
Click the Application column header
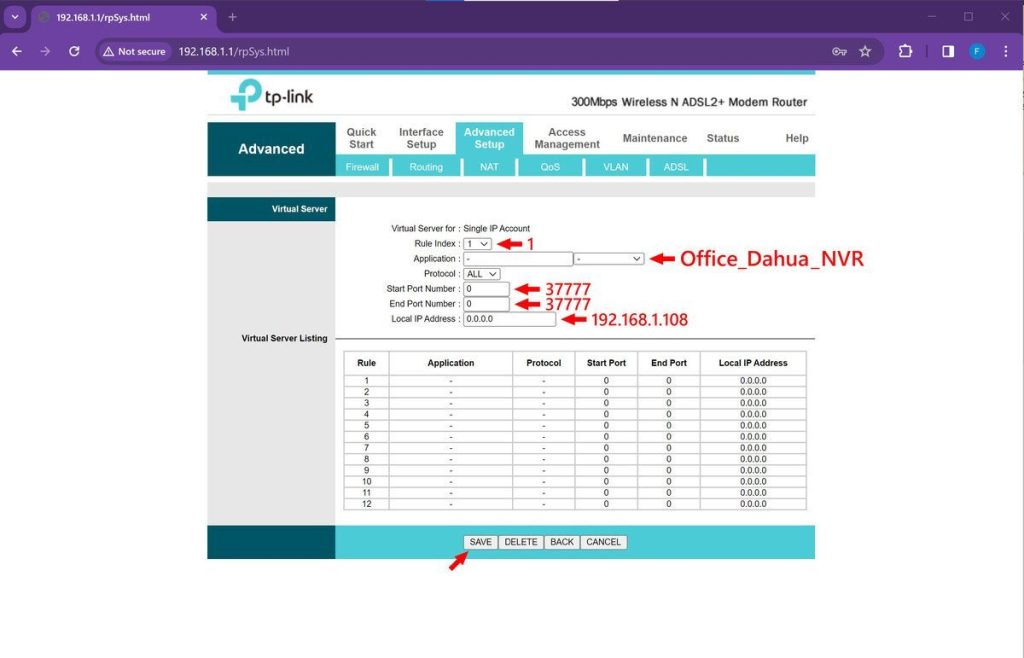tap(451, 363)
